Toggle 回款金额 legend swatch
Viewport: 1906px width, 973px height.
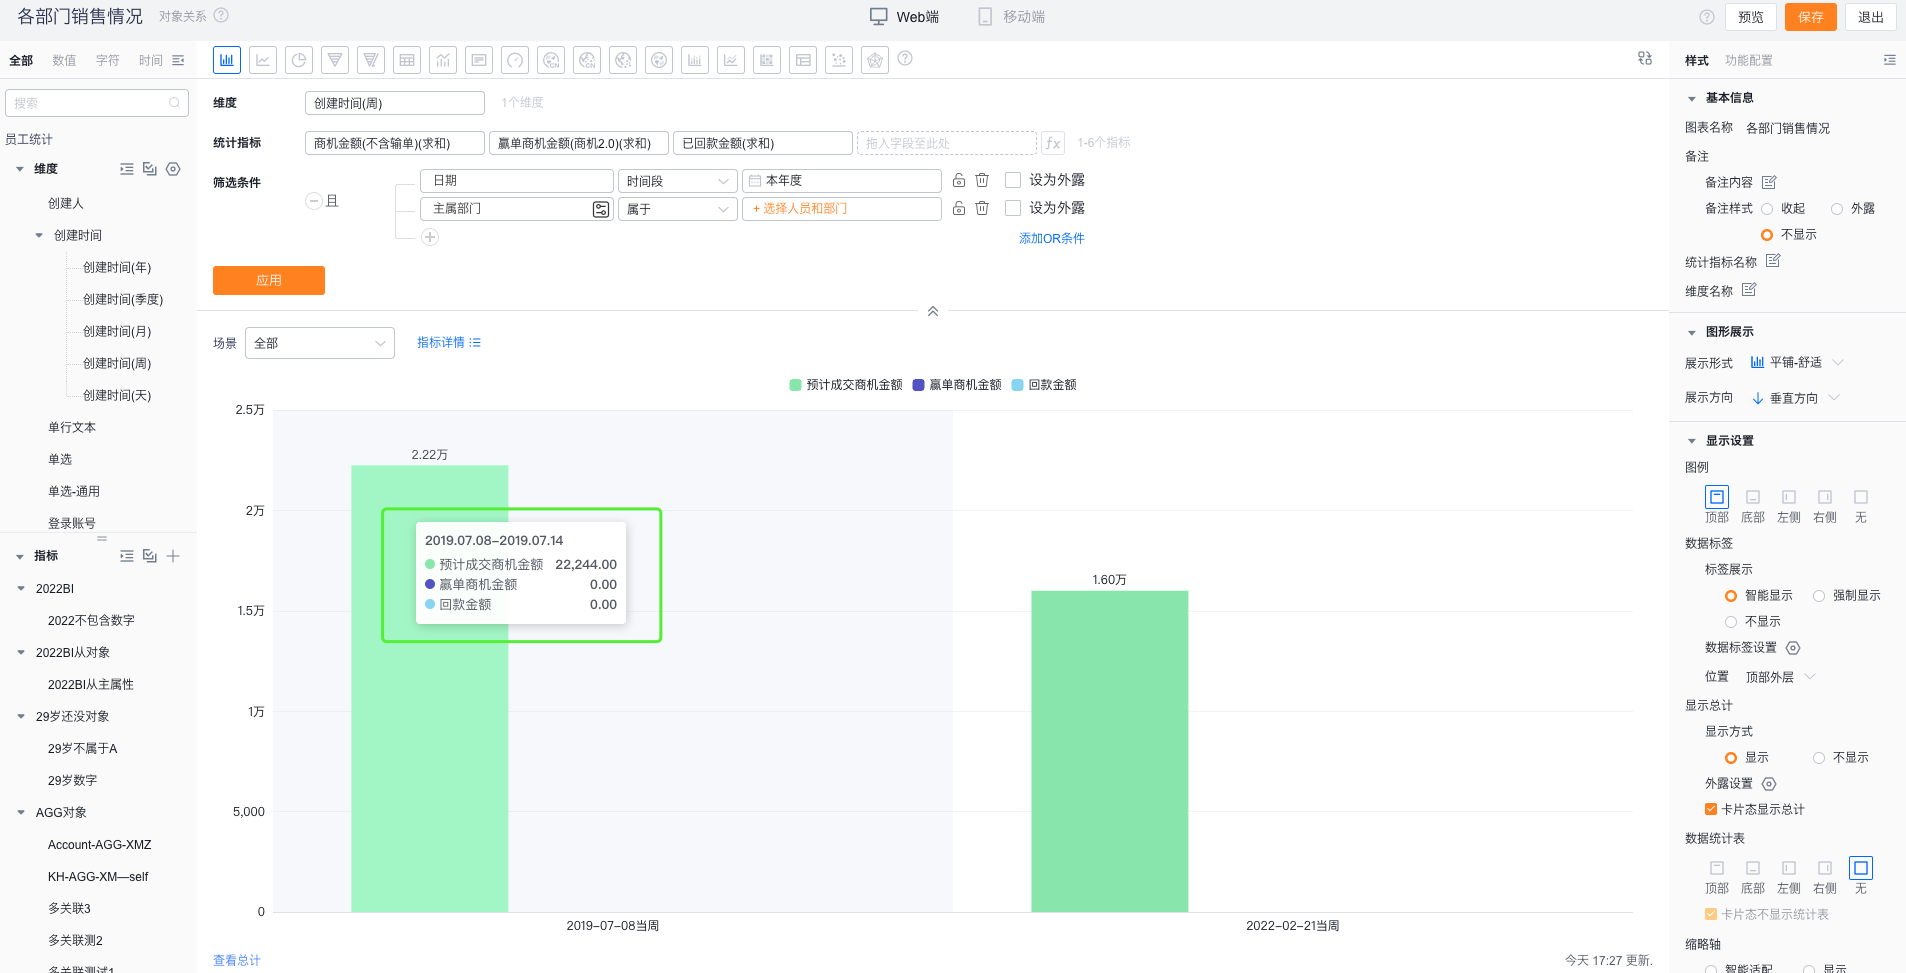pos(1017,385)
